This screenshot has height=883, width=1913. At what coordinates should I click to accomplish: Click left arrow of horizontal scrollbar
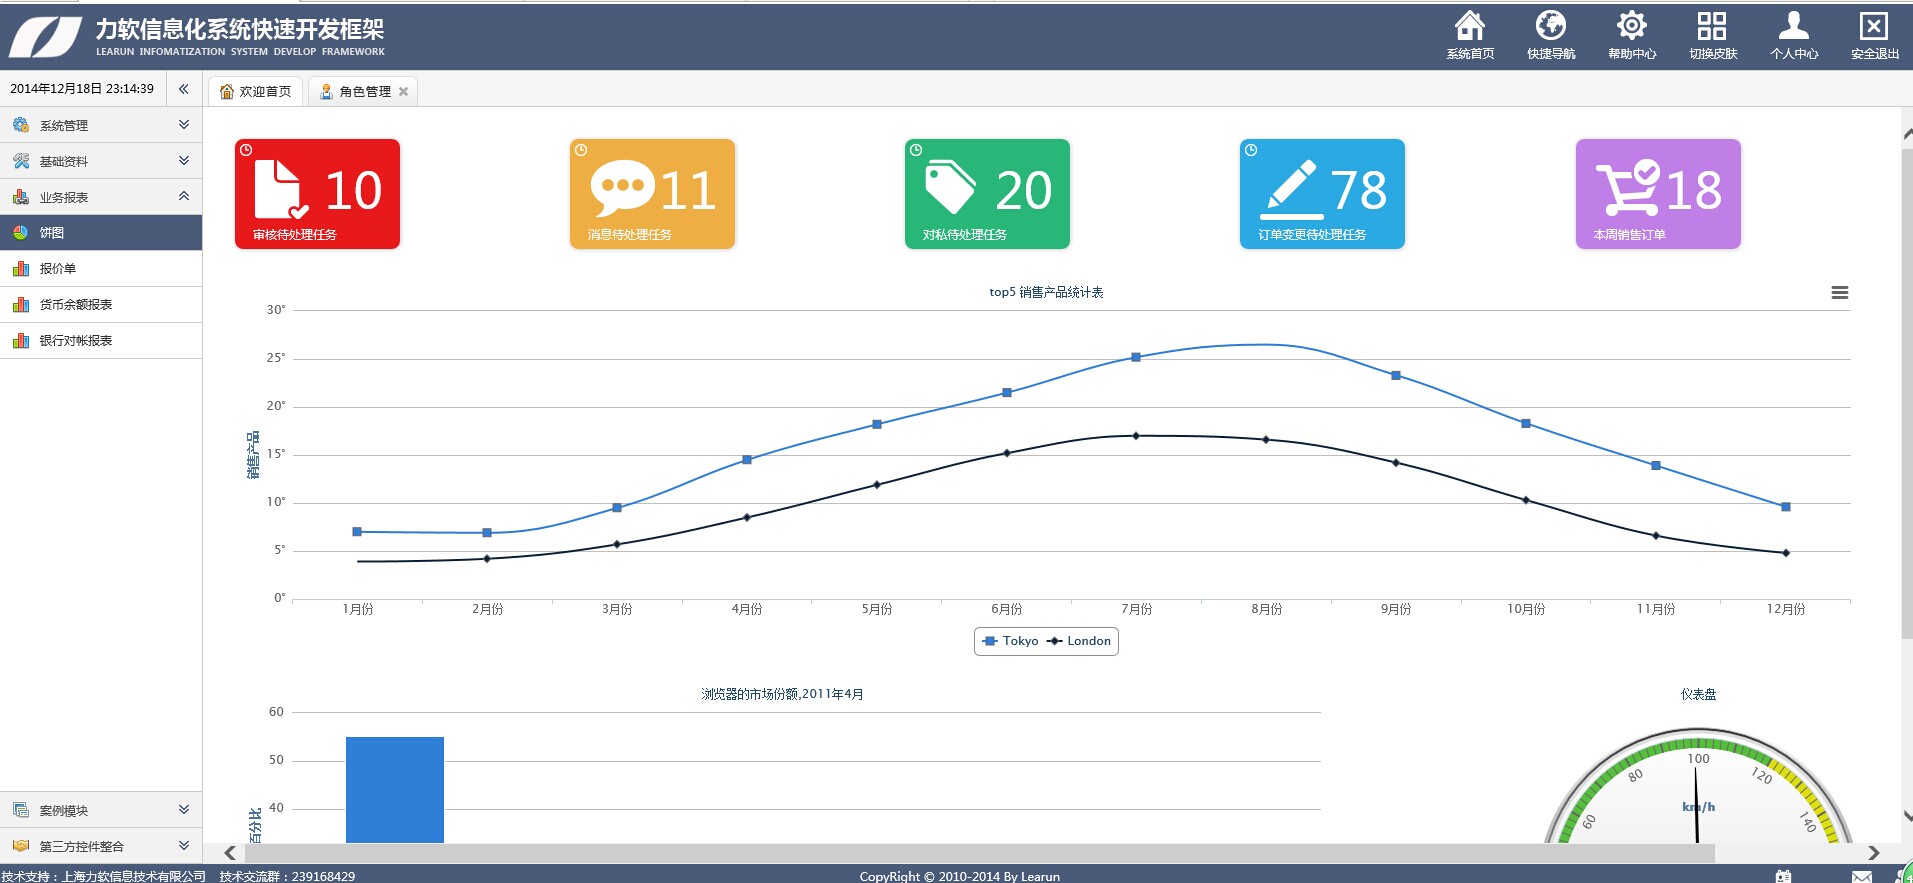230,853
